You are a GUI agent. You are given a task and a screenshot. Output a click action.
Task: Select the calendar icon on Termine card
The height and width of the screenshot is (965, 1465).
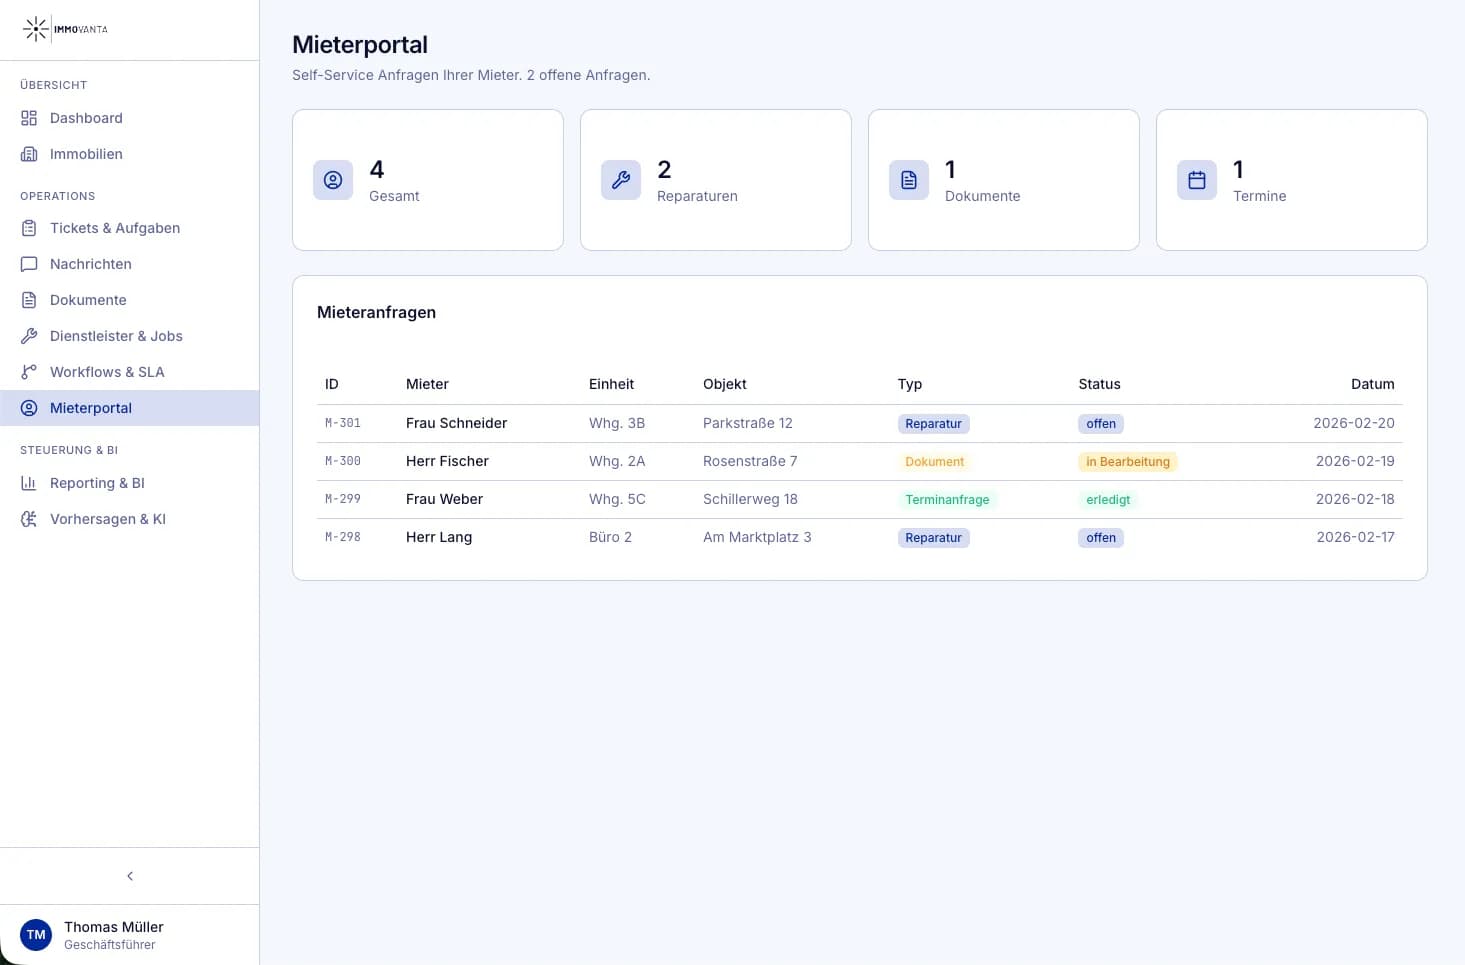coord(1196,180)
